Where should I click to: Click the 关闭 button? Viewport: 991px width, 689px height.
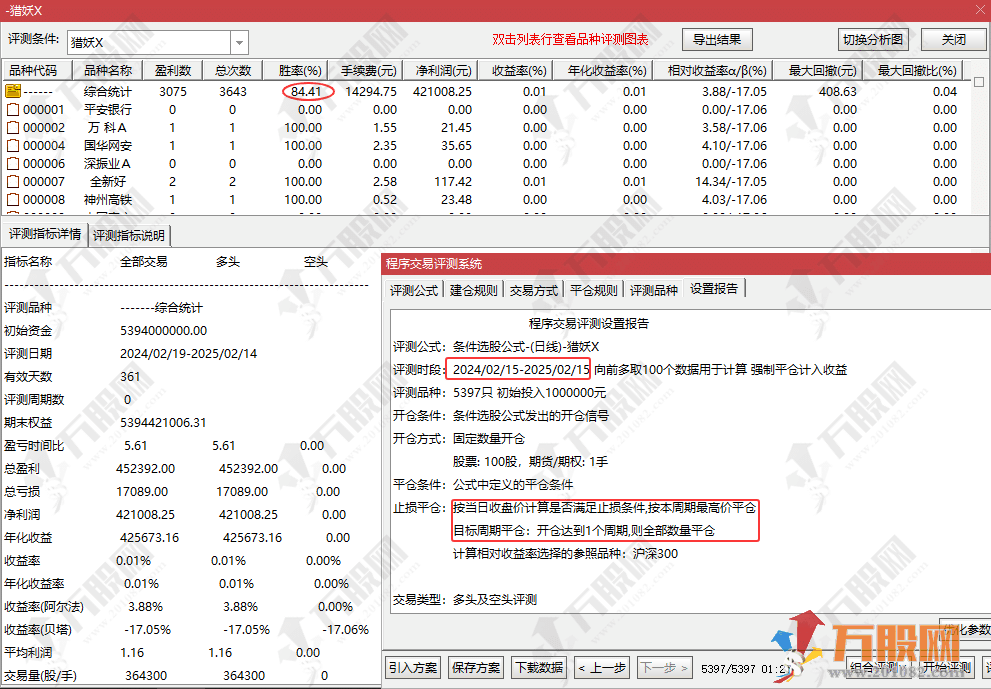tap(954, 39)
